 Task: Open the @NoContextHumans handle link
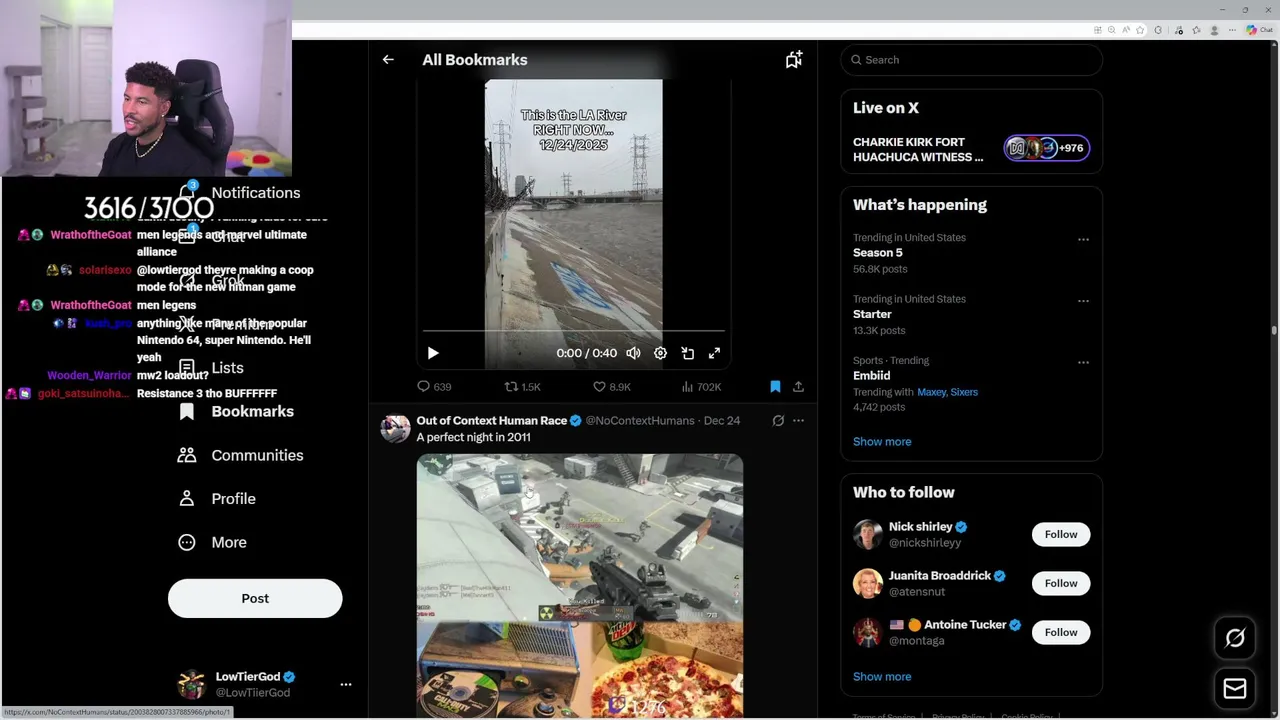tap(640, 421)
